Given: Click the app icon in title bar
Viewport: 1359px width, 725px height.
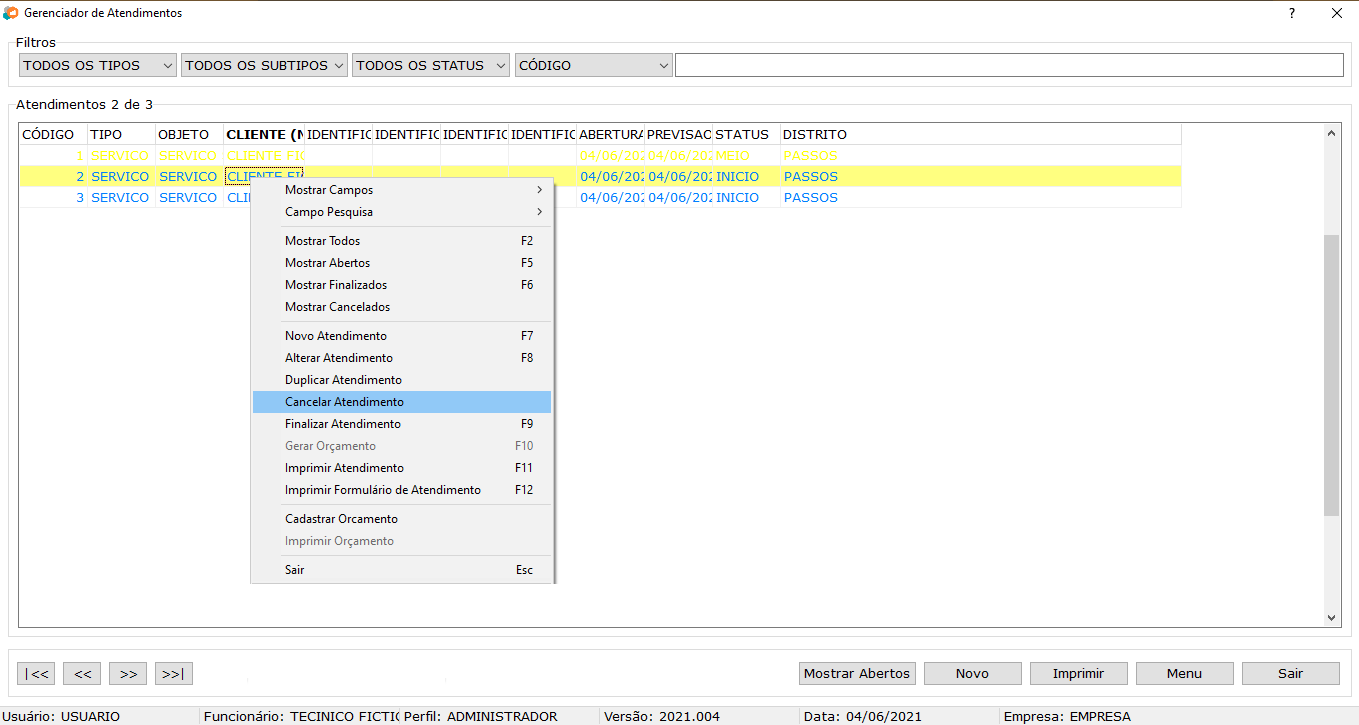Looking at the screenshot, I should (11, 14).
